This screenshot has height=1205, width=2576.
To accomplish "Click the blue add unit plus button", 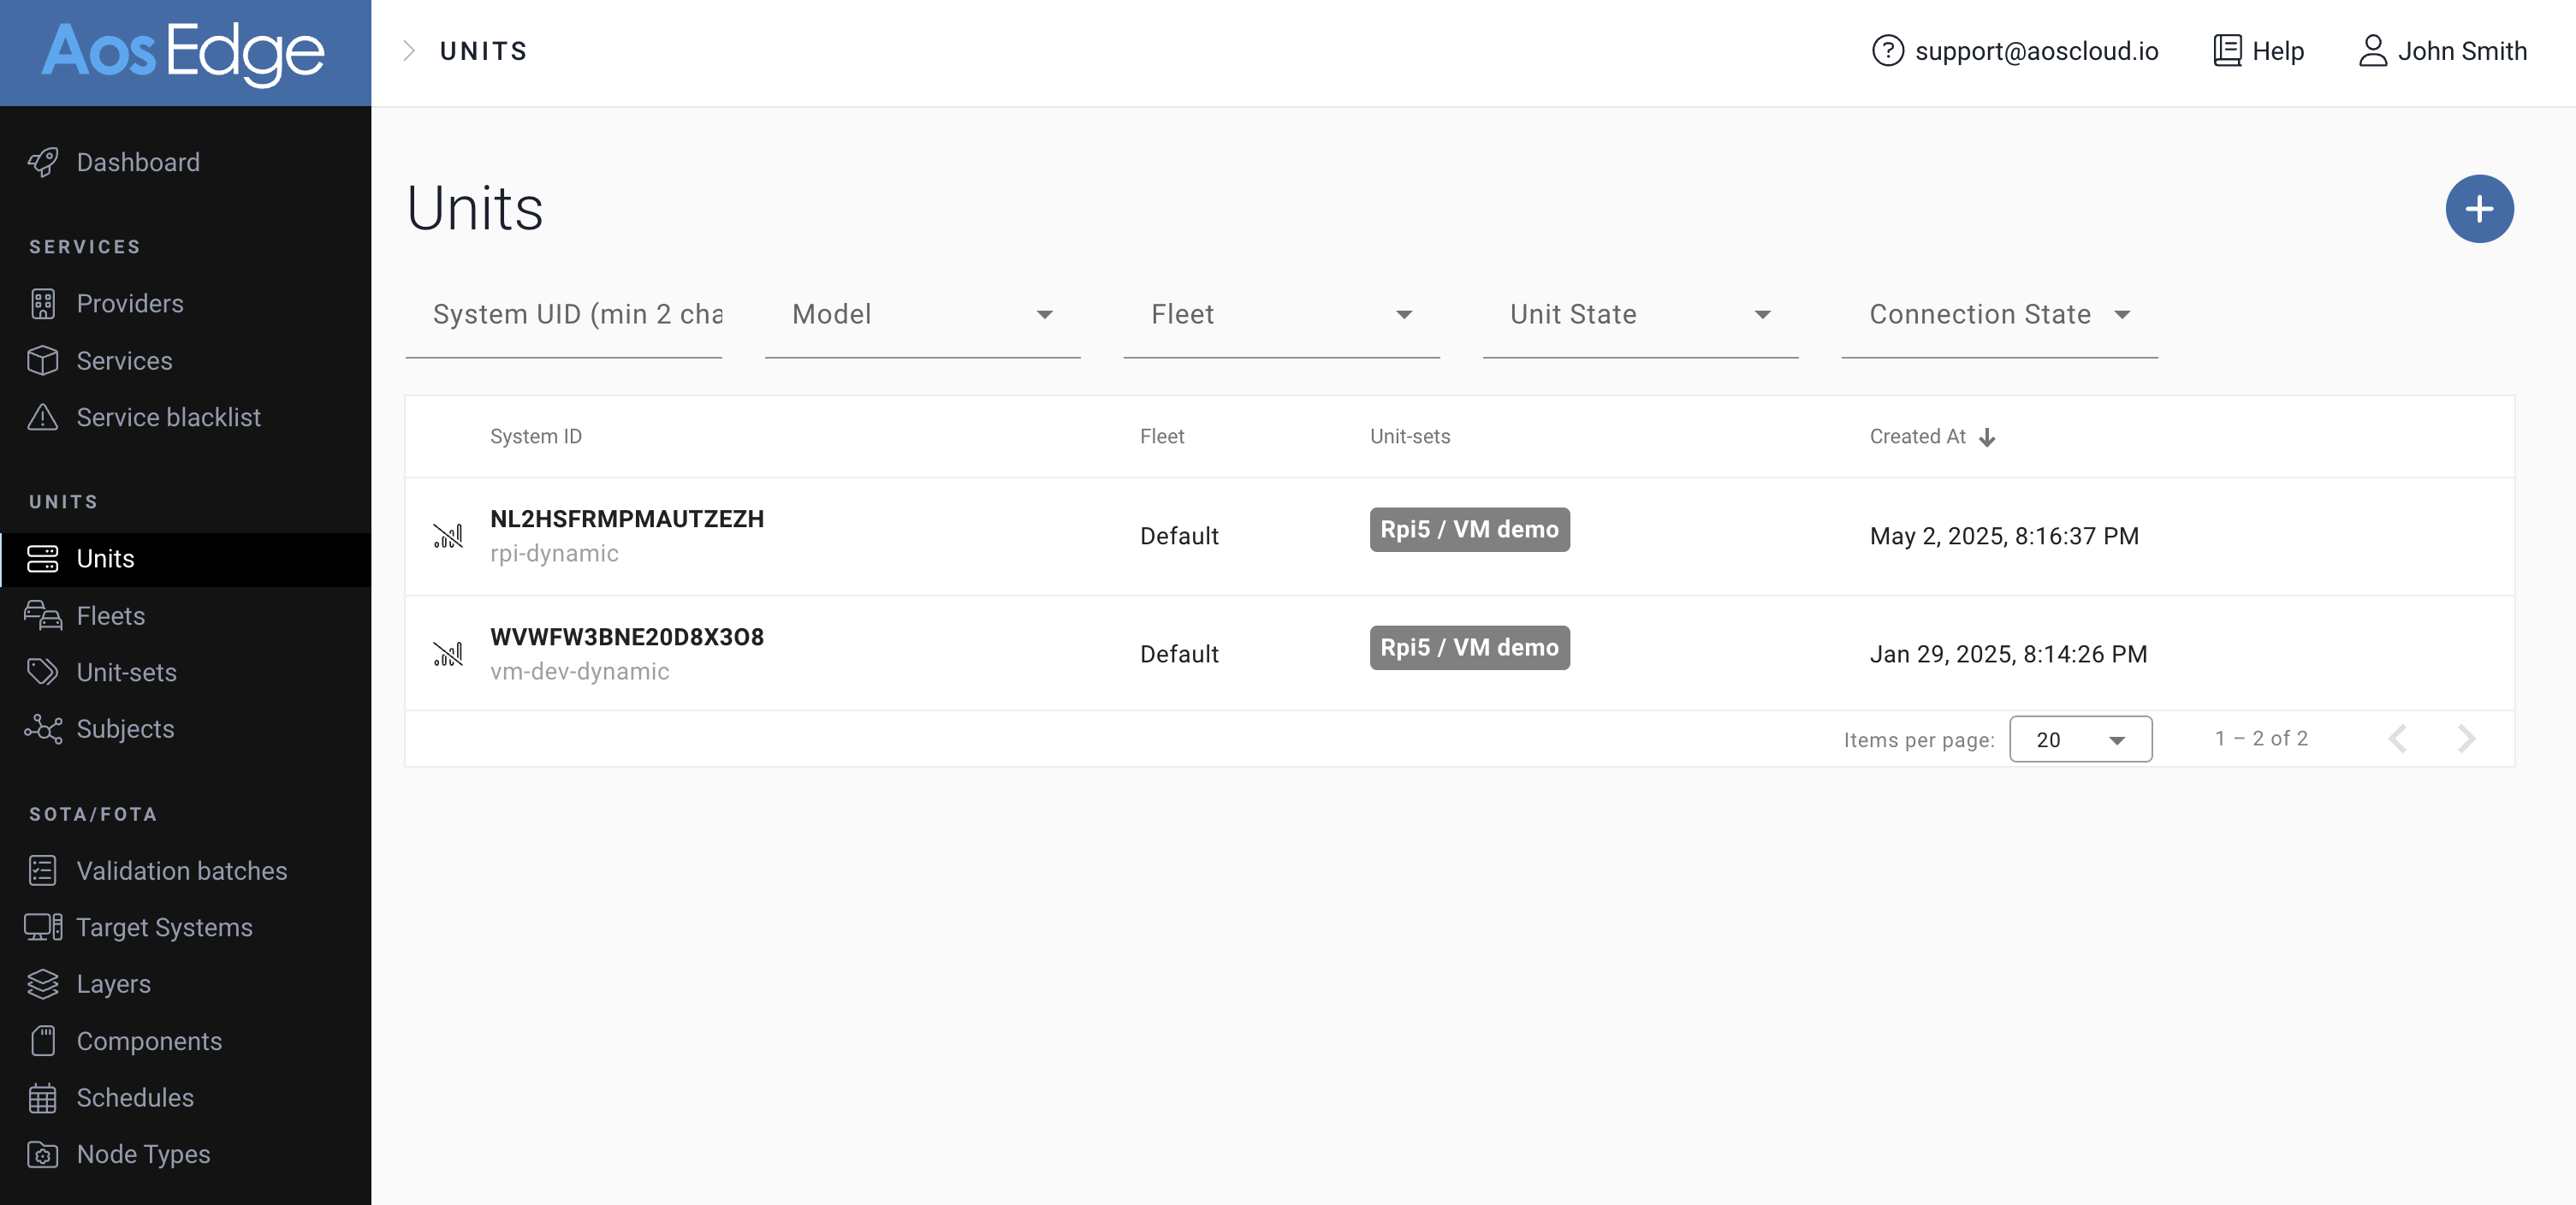I will coord(2478,209).
